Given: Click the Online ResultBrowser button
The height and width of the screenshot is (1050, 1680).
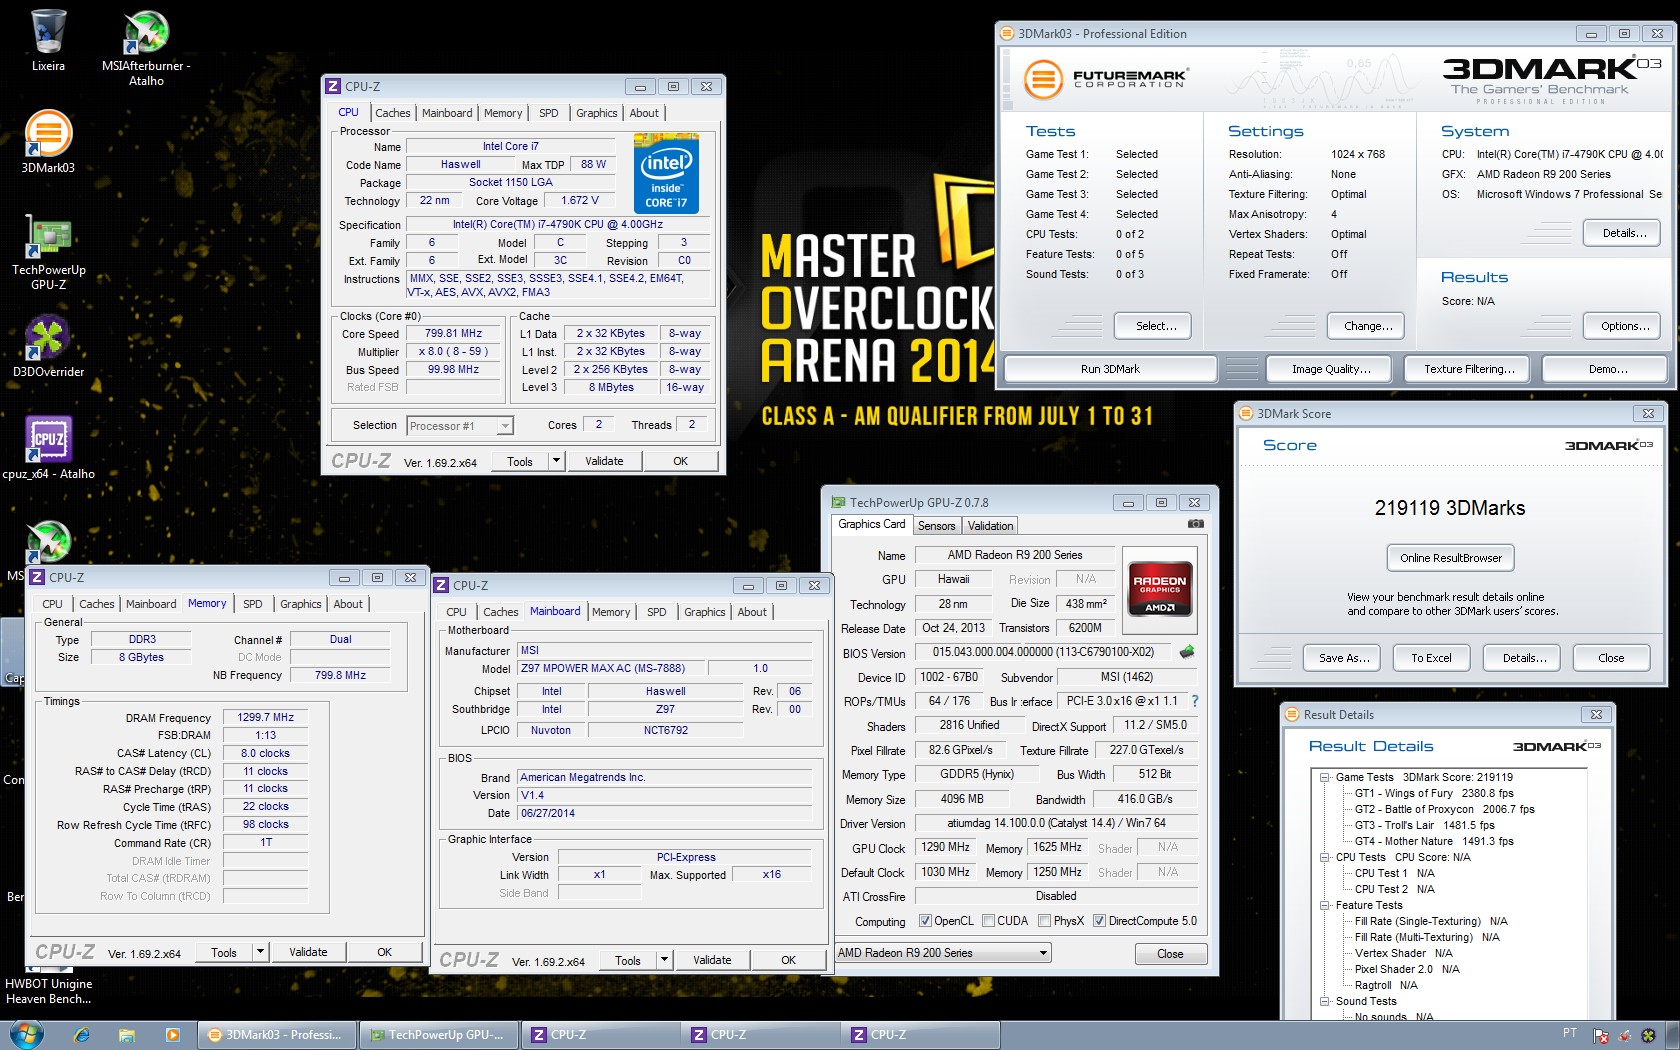Looking at the screenshot, I should pos(1450,558).
